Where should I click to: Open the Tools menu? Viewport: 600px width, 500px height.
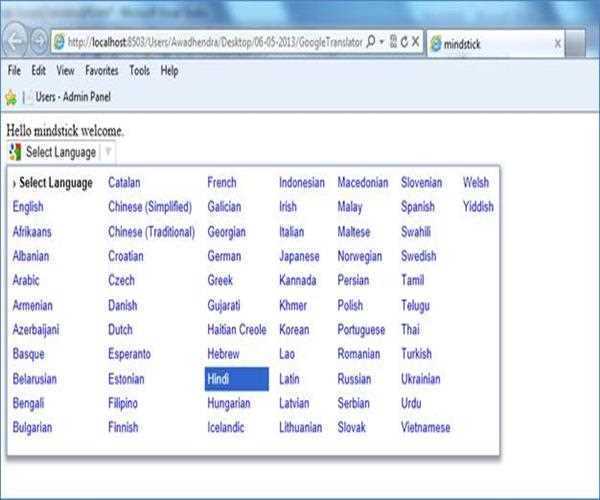[139, 71]
